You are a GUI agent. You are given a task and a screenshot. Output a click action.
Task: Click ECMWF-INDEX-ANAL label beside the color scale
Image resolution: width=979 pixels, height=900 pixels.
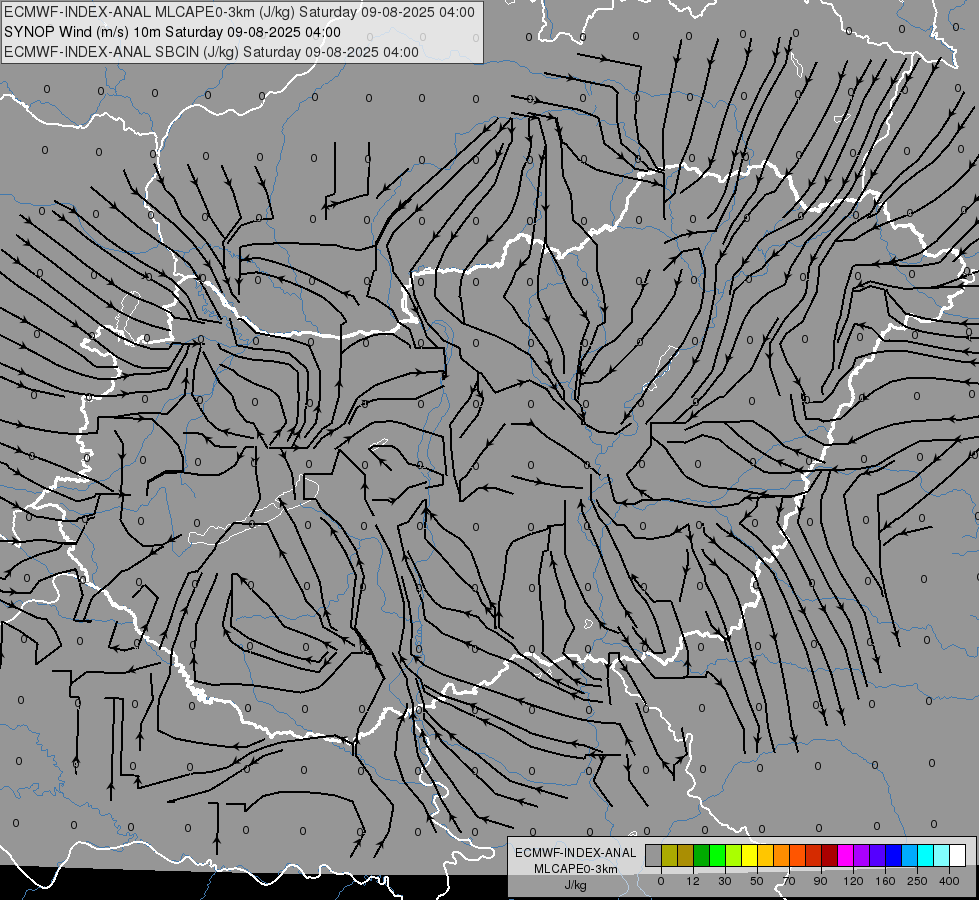click(575, 853)
